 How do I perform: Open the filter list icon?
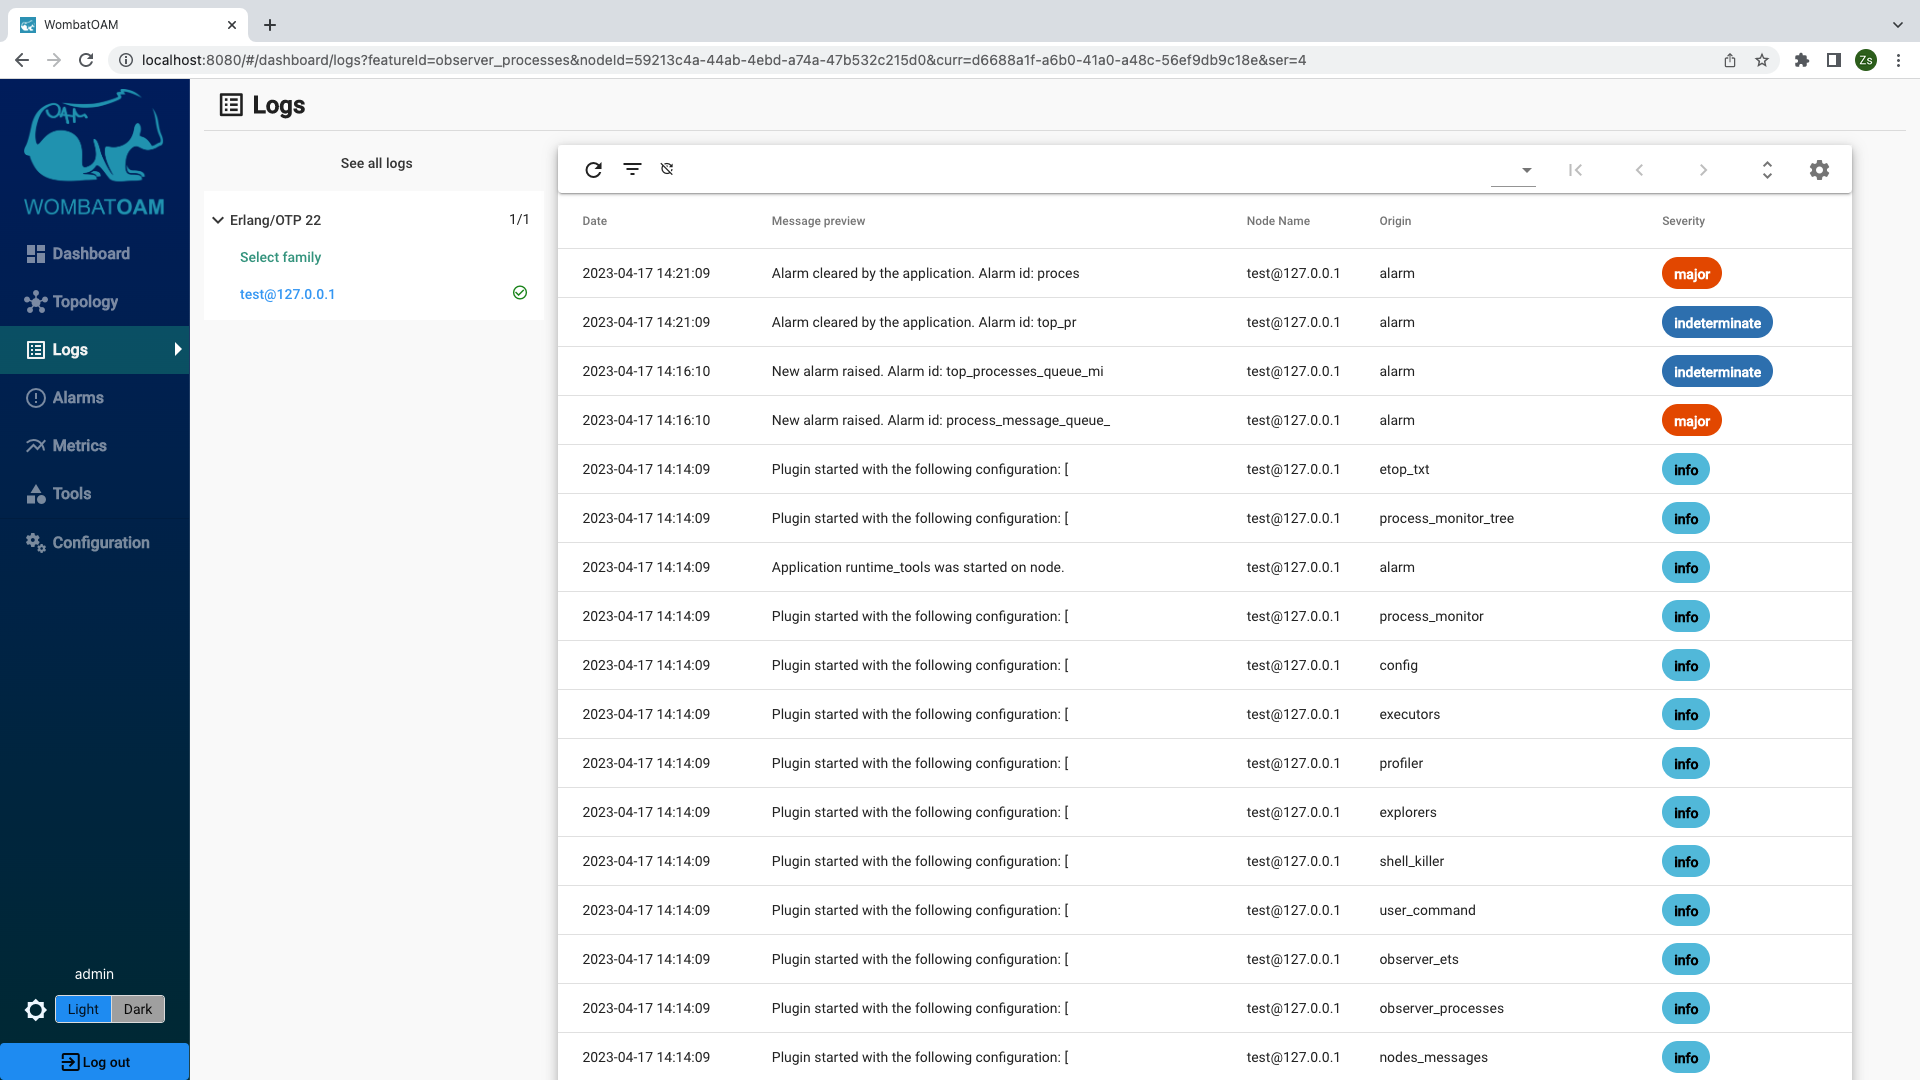[632, 169]
